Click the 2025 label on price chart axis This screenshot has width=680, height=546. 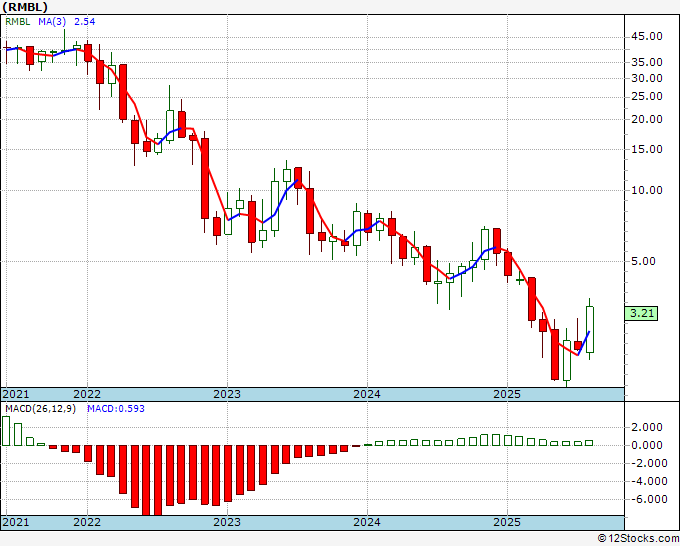507,394
